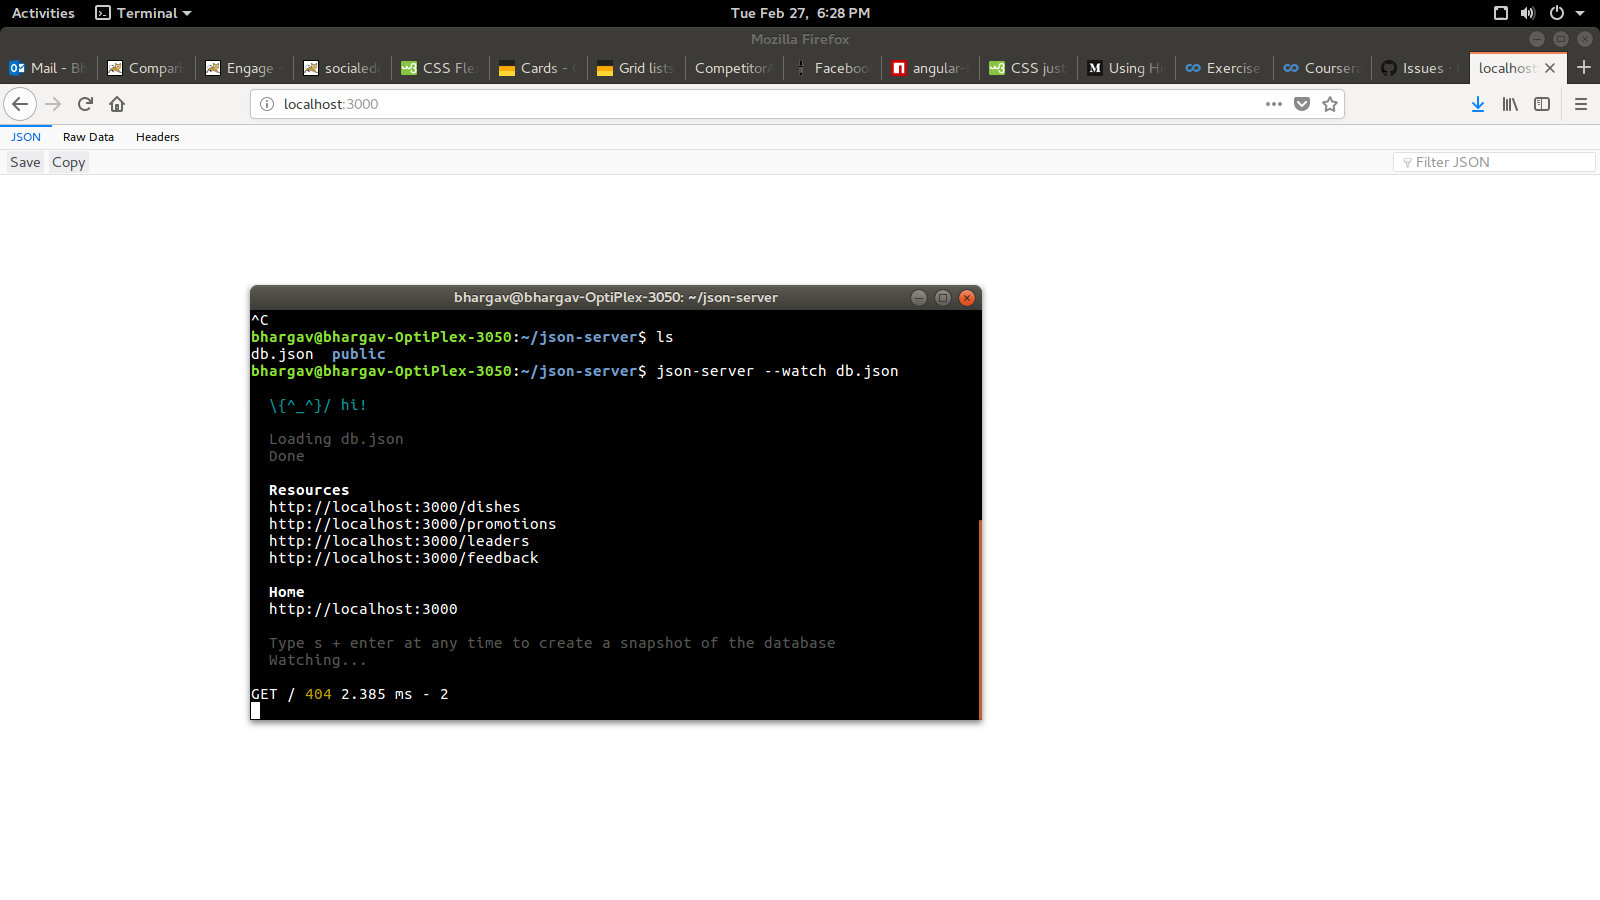
Task: Open the Firefox hamburger menu
Action: [1581, 104]
